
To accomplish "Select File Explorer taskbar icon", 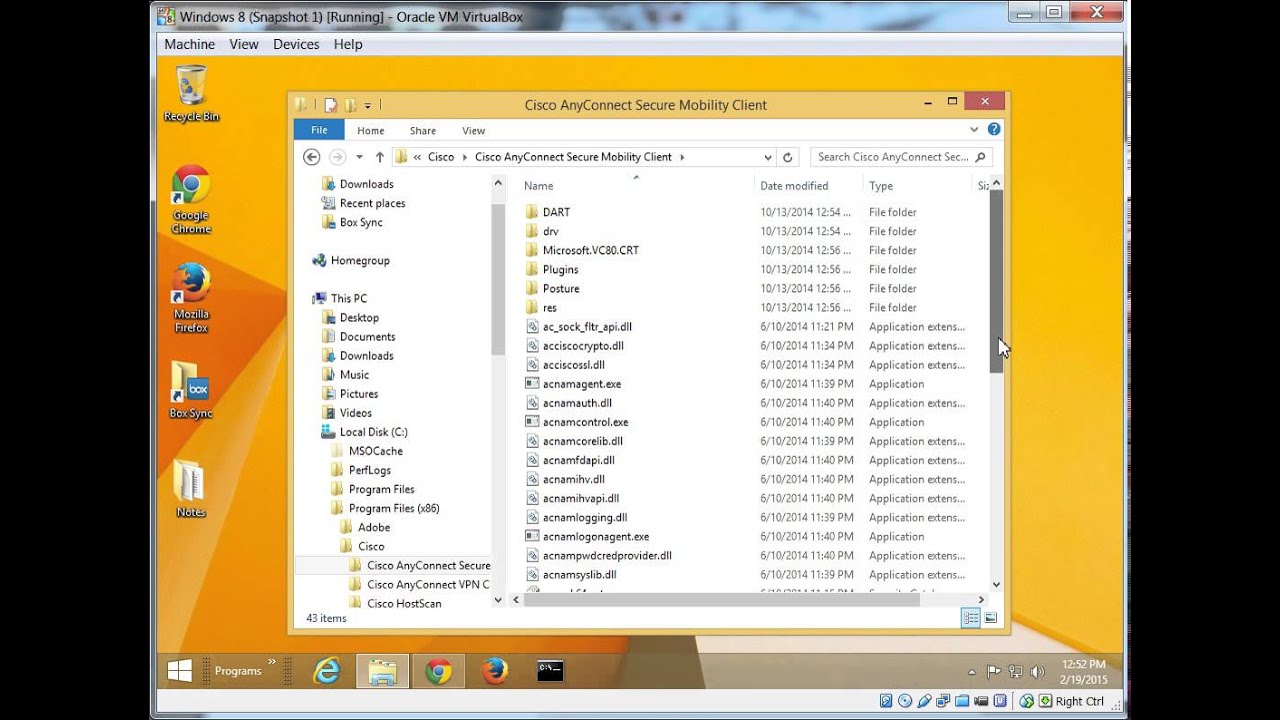I will (x=382, y=671).
